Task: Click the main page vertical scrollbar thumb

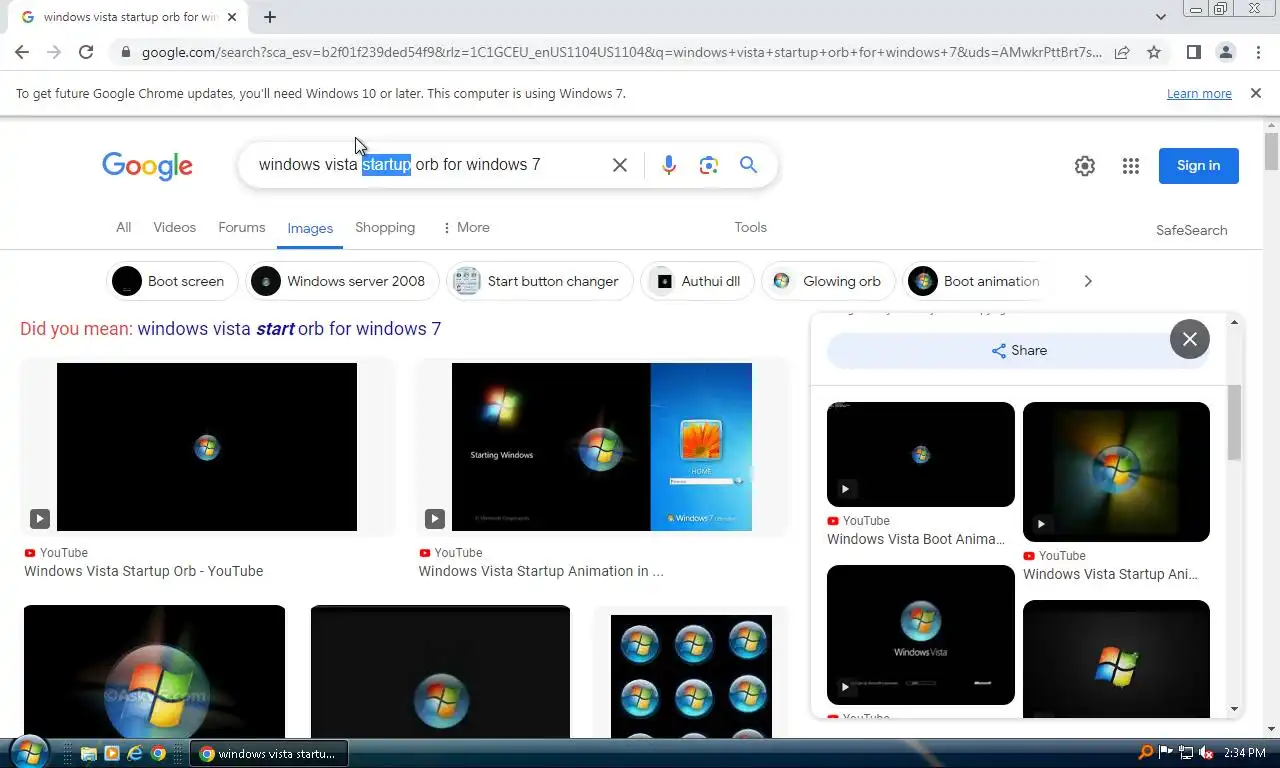Action: [1271, 151]
